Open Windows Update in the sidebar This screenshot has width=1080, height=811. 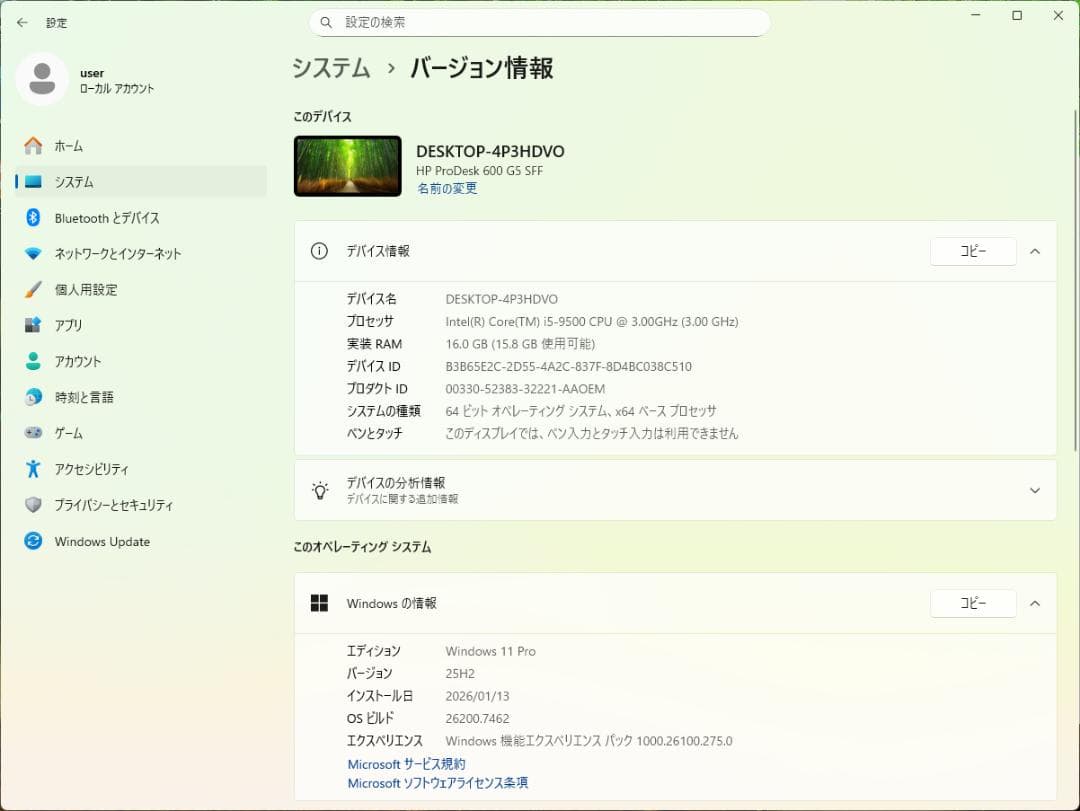click(101, 542)
